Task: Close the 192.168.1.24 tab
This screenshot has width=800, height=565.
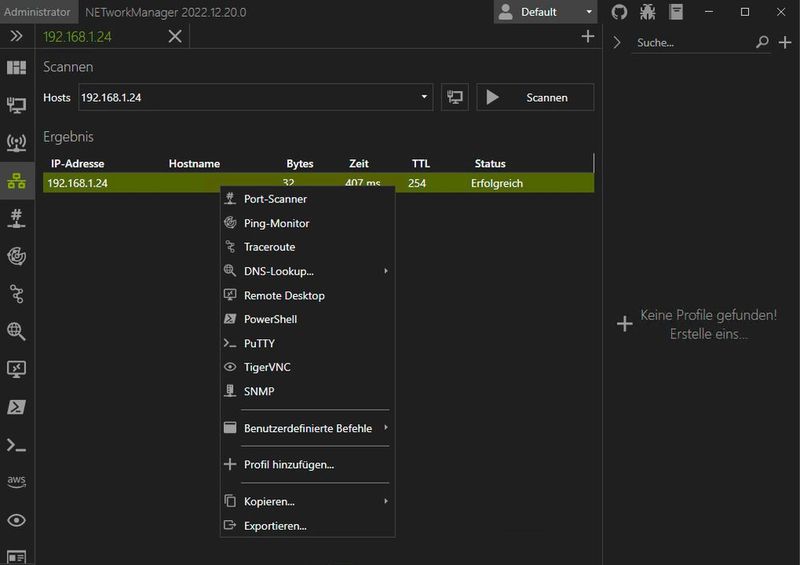Action: [175, 36]
